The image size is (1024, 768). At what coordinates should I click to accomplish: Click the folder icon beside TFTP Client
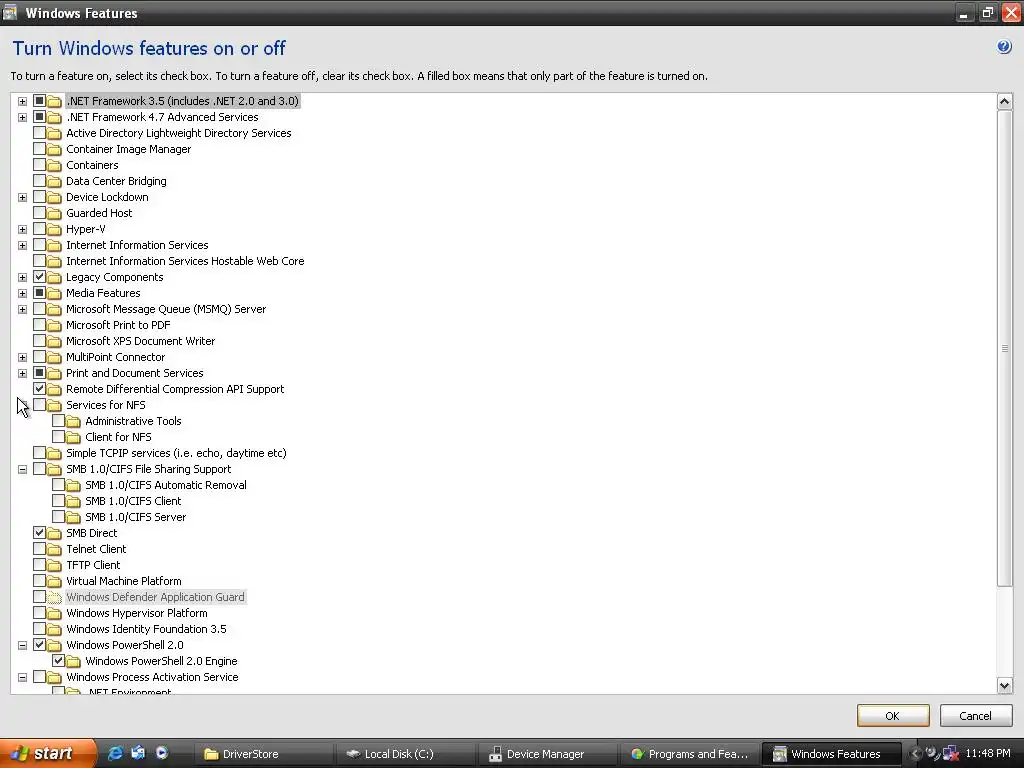click(54, 566)
